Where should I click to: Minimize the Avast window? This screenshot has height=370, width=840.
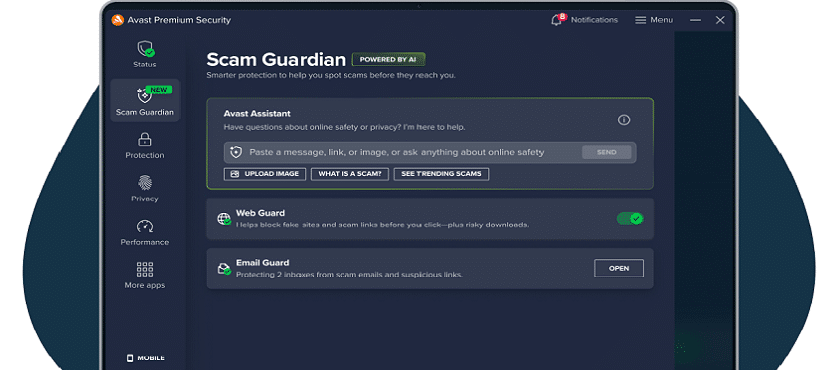tap(695, 20)
